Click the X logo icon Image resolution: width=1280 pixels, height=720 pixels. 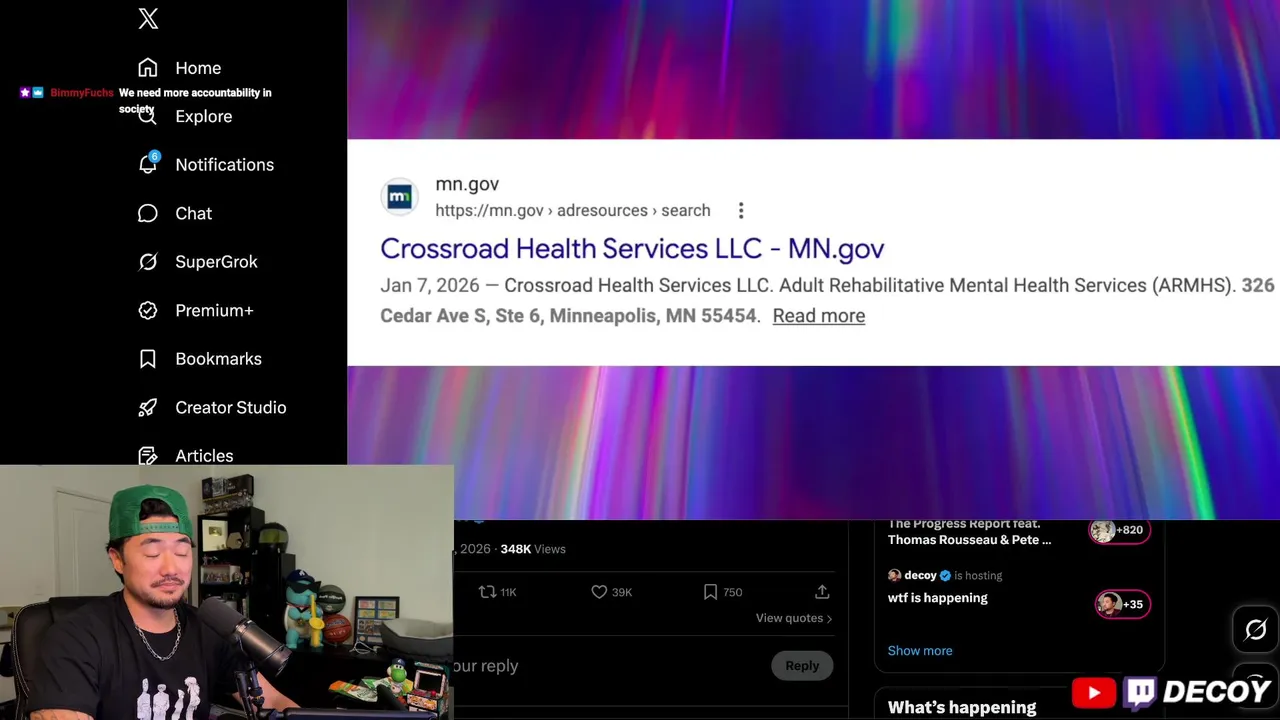point(148,18)
